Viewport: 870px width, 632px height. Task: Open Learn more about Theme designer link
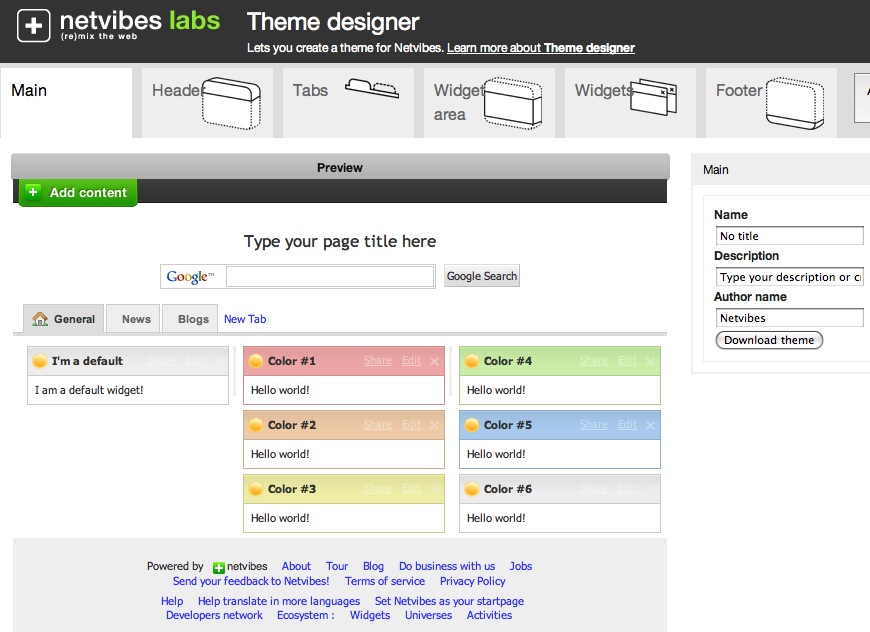click(541, 48)
